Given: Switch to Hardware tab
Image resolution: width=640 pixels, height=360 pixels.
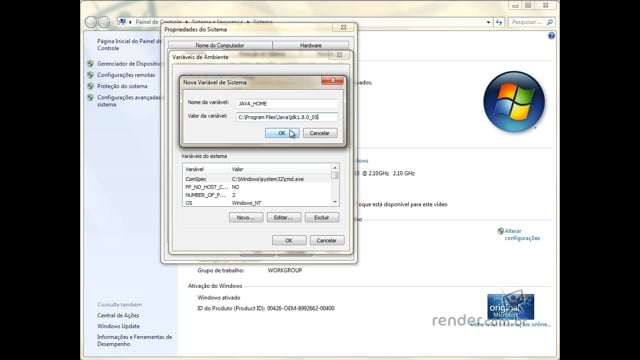Looking at the screenshot, I should (x=311, y=45).
